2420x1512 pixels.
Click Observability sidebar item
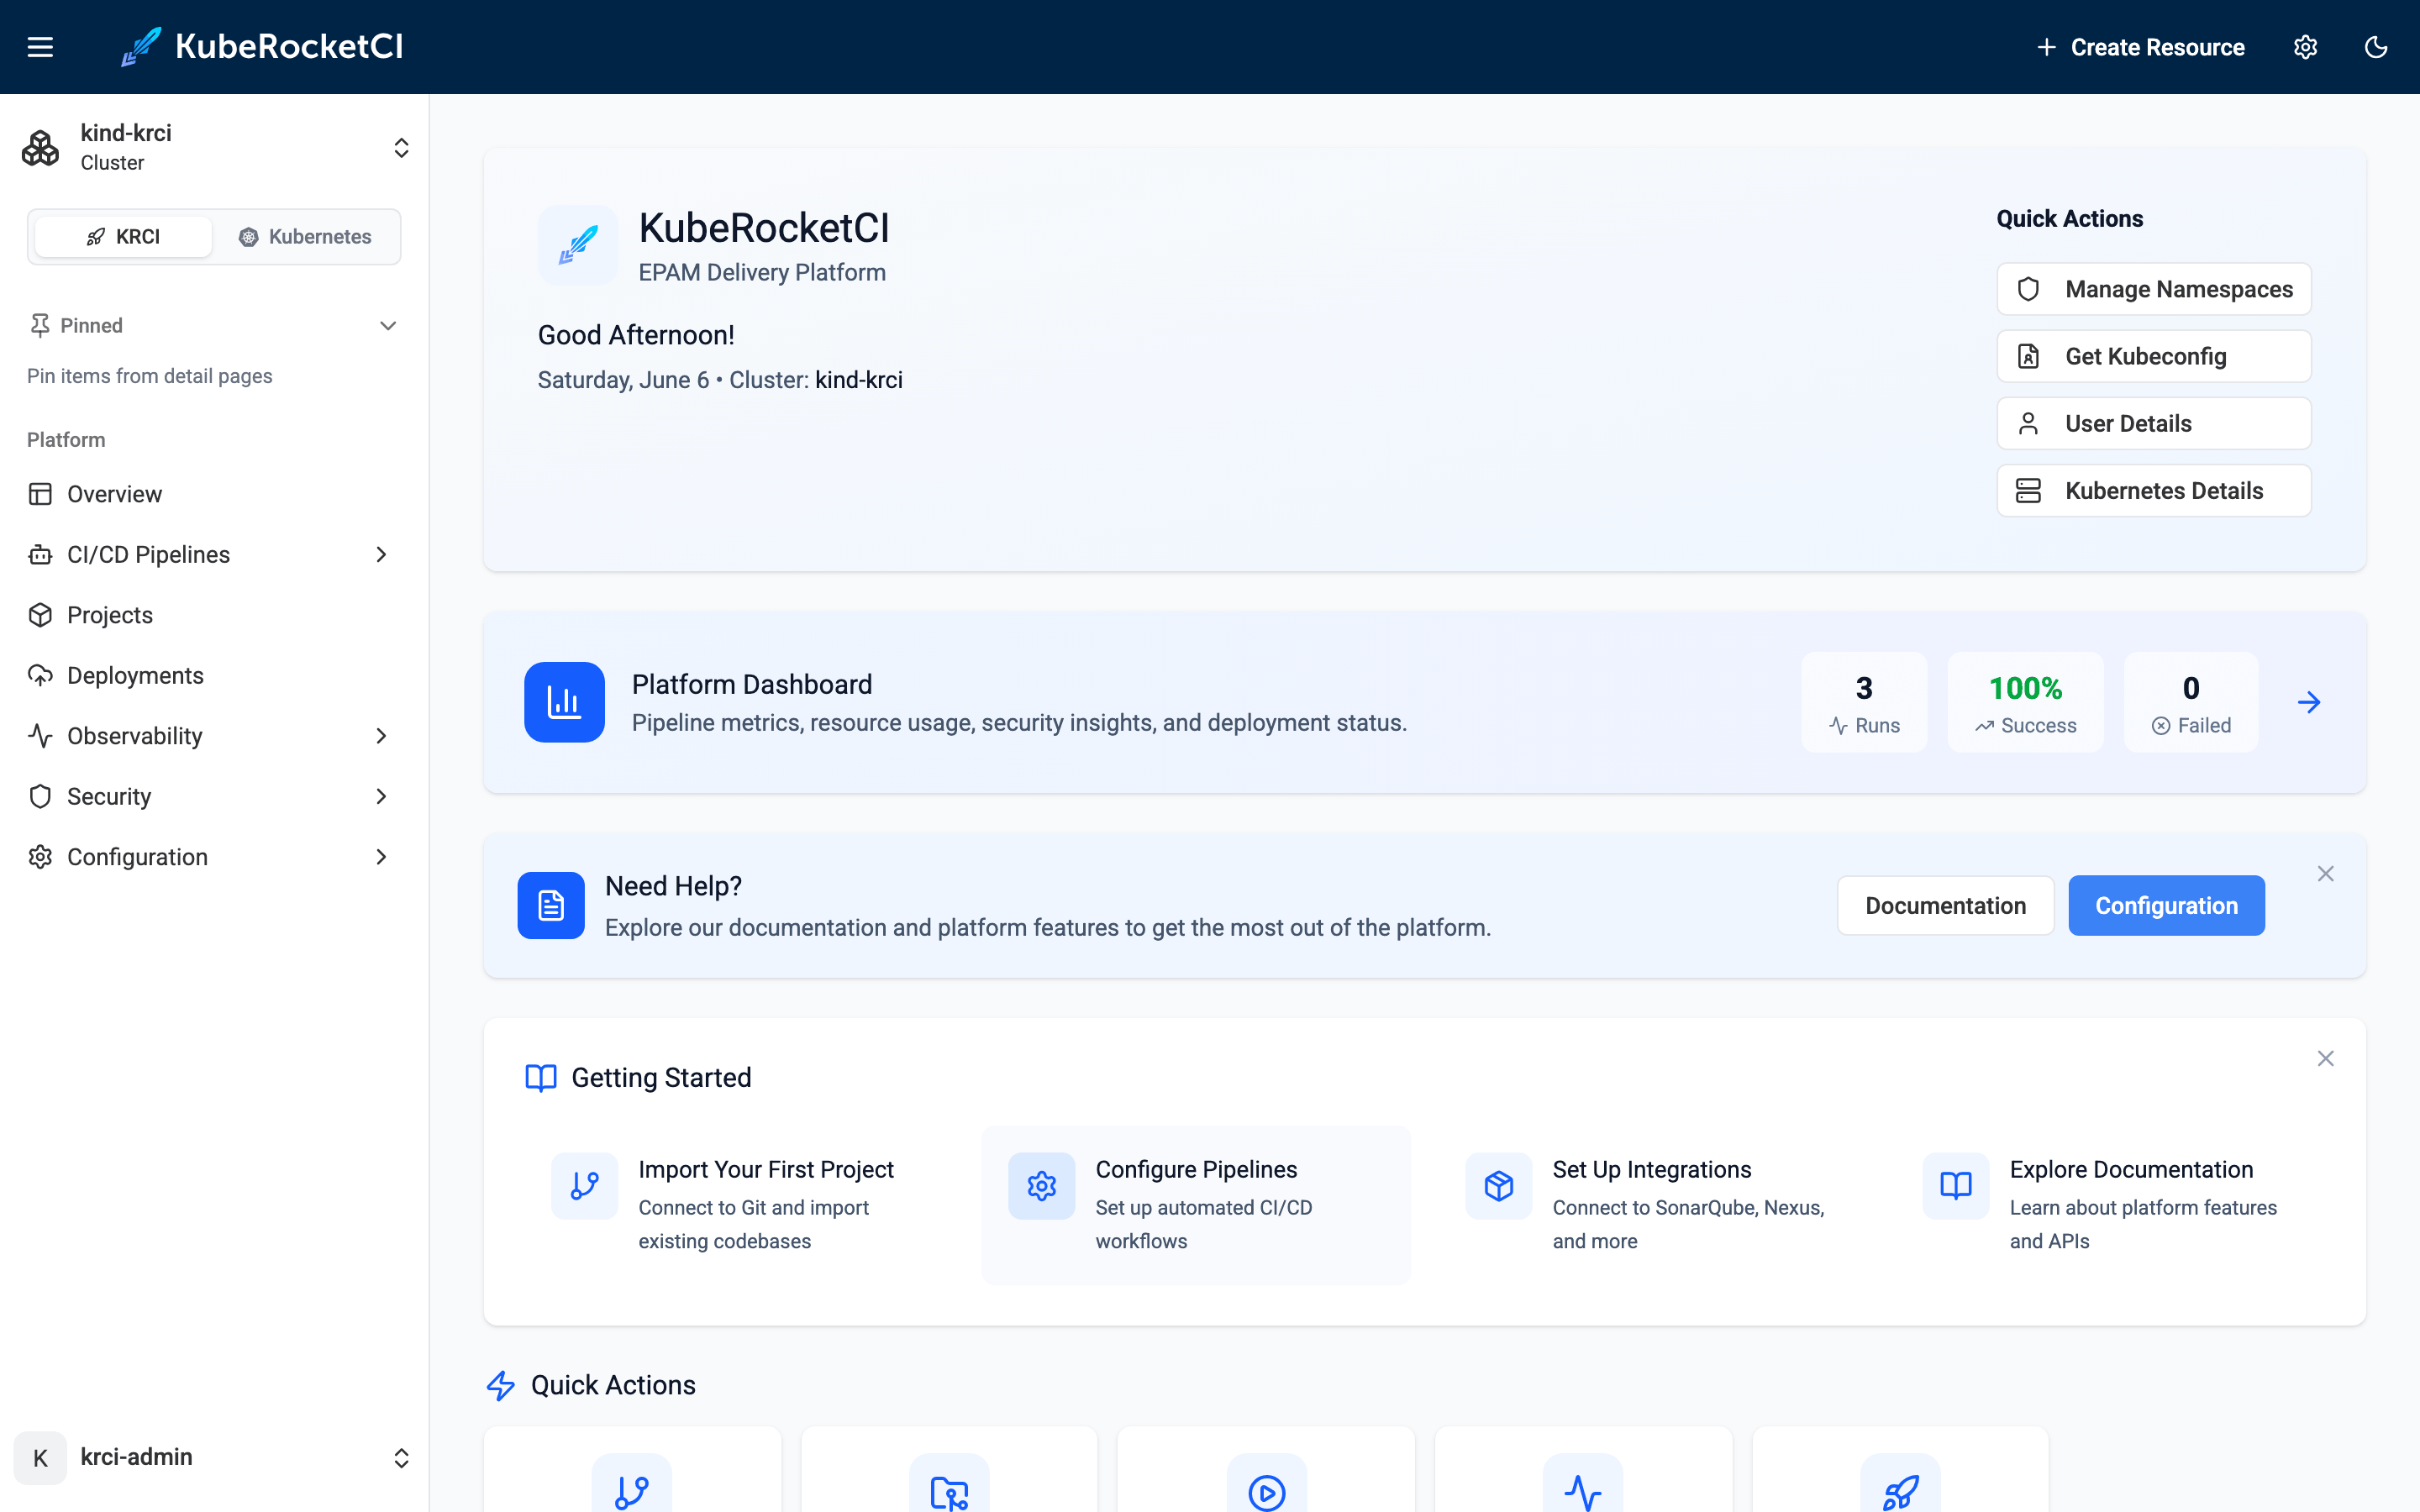(215, 736)
